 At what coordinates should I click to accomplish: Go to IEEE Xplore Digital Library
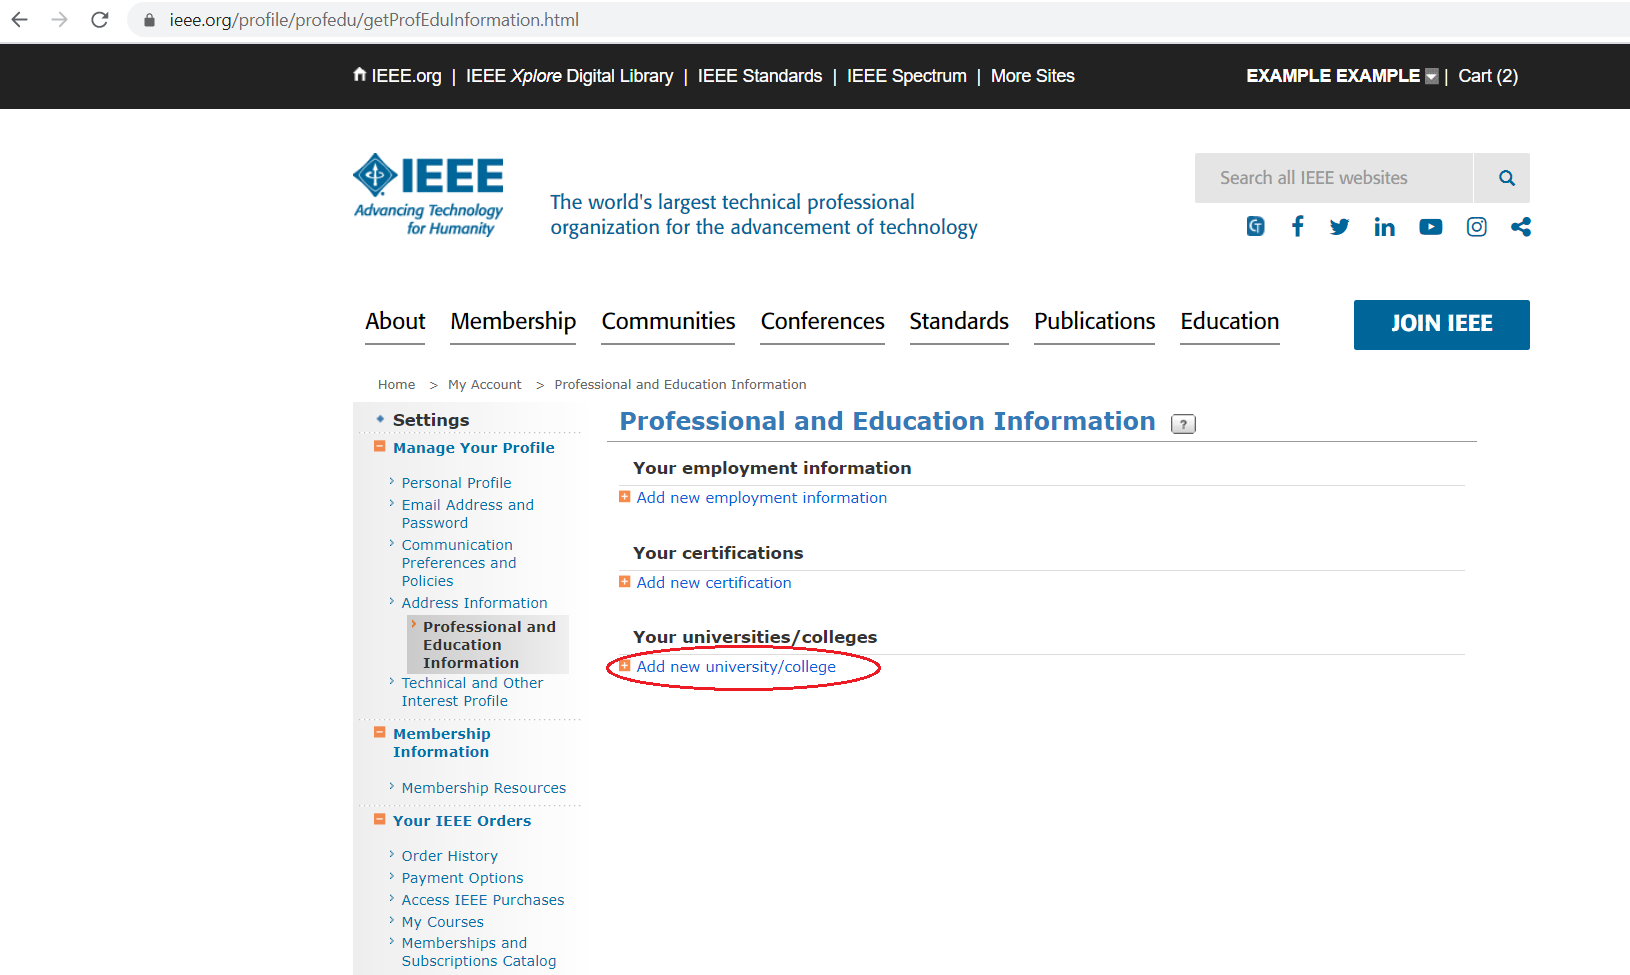pos(569,76)
